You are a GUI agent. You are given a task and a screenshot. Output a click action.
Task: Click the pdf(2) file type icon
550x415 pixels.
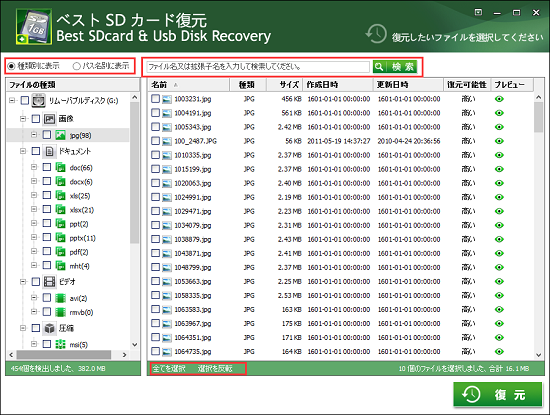click(x=60, y=252)
